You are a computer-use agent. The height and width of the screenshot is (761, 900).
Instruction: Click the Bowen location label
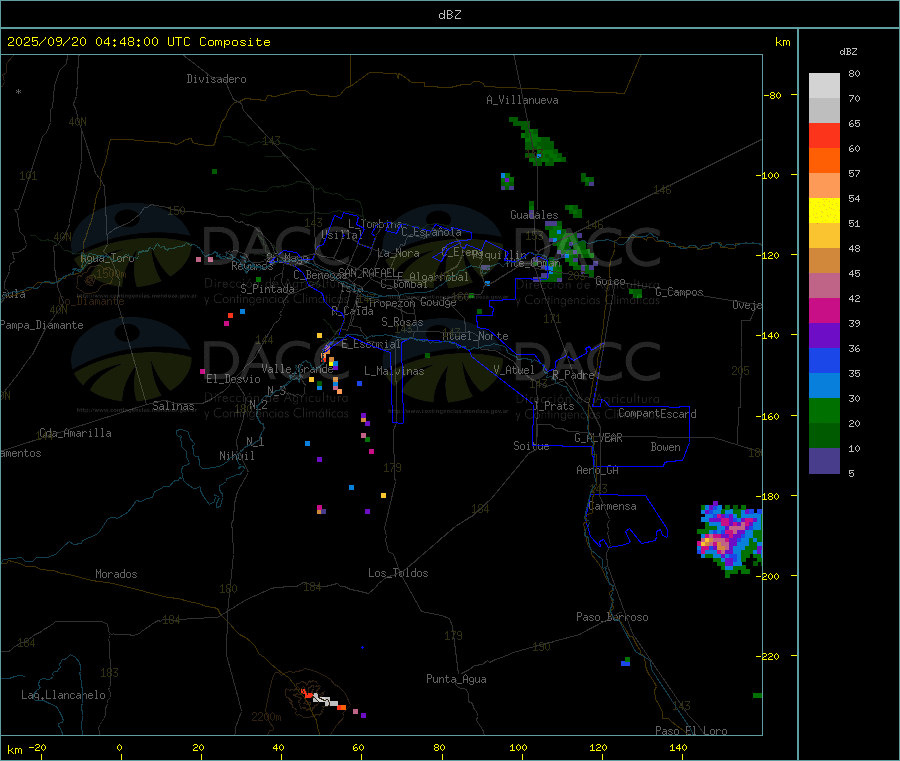pos(665,447)
